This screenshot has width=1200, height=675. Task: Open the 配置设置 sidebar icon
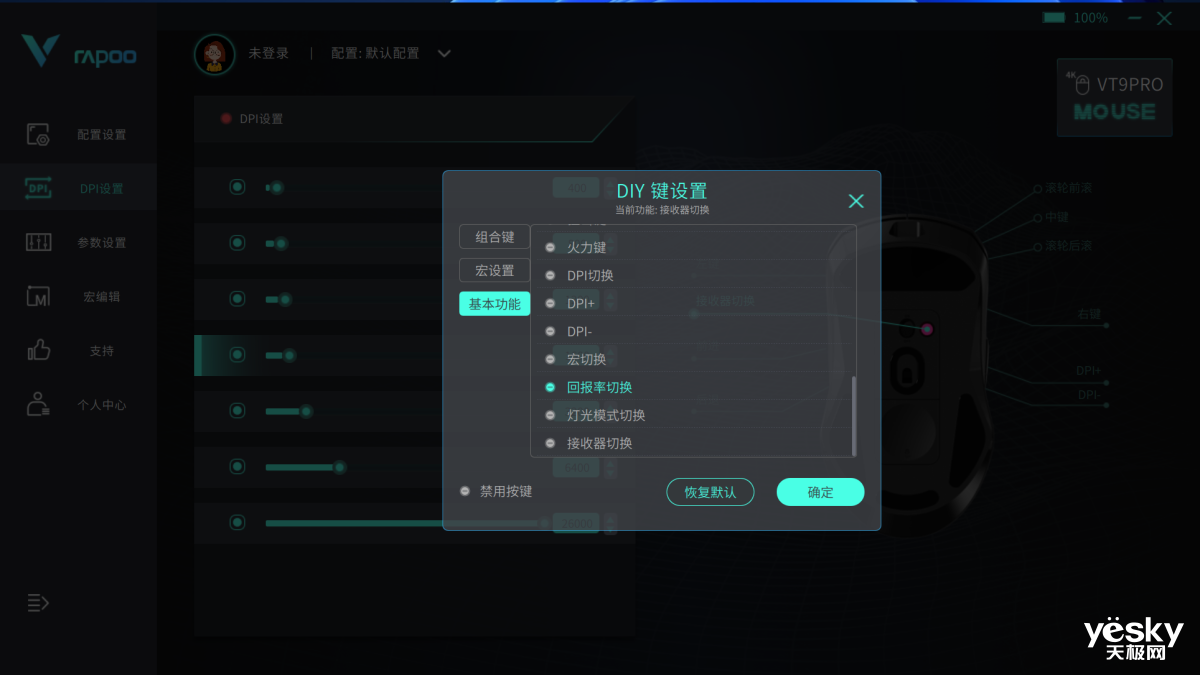[38, 134]
